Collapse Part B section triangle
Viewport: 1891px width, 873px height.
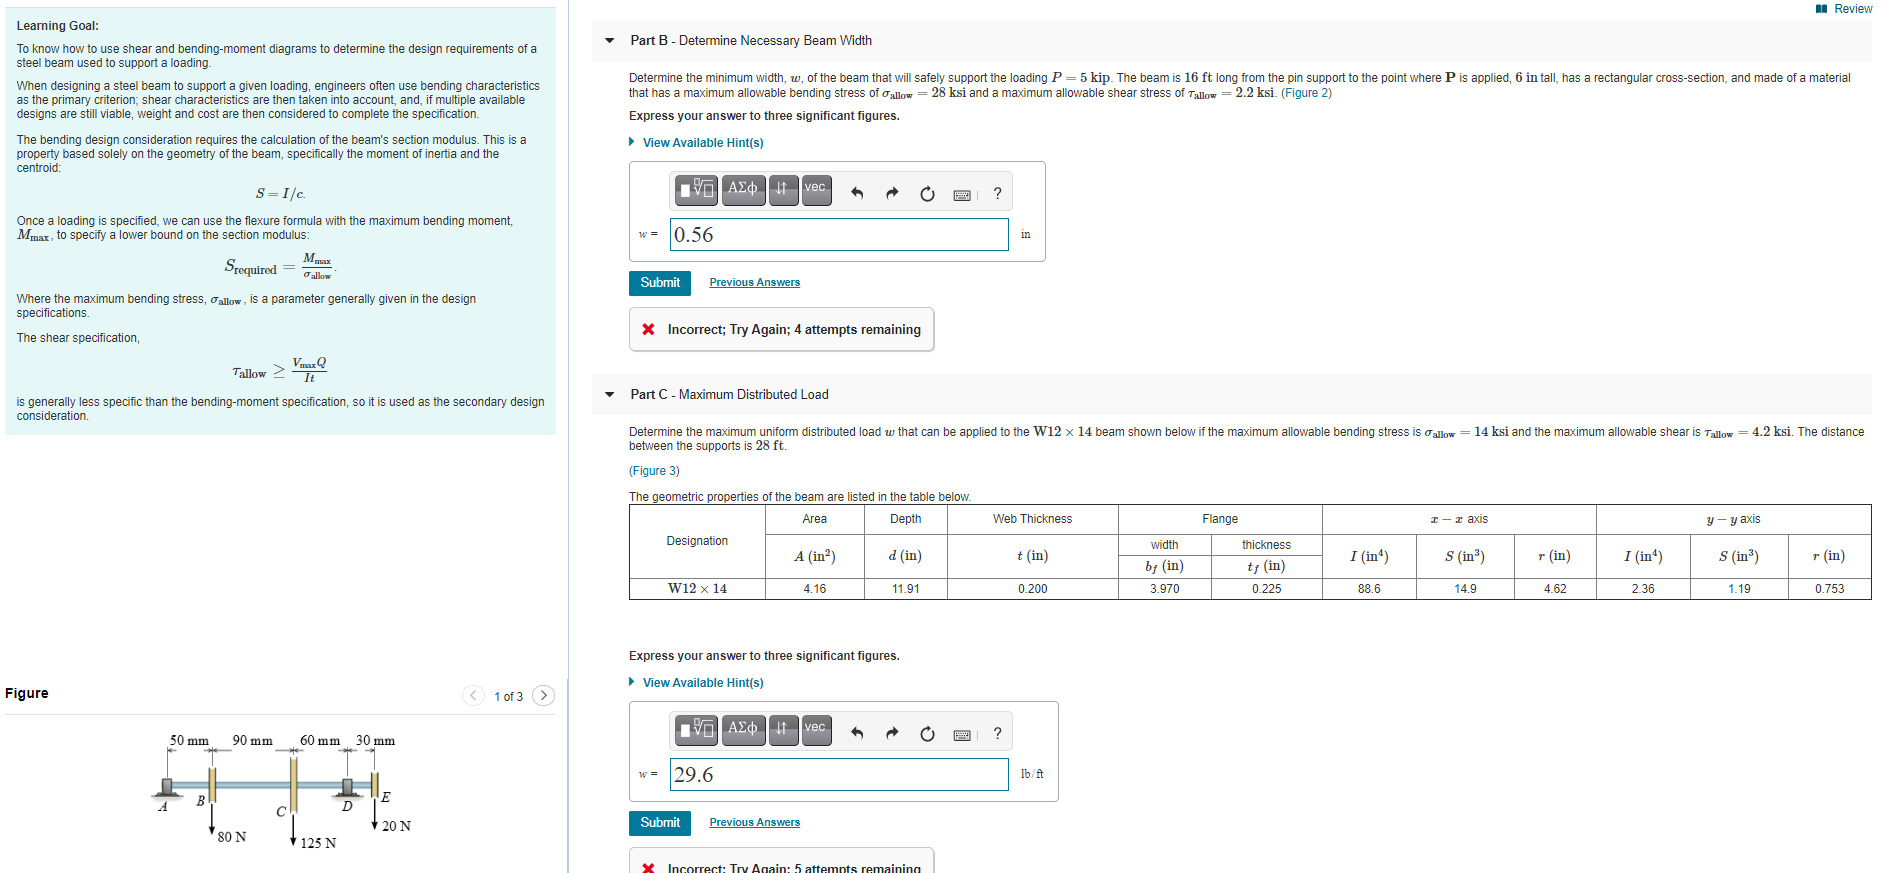609,41
